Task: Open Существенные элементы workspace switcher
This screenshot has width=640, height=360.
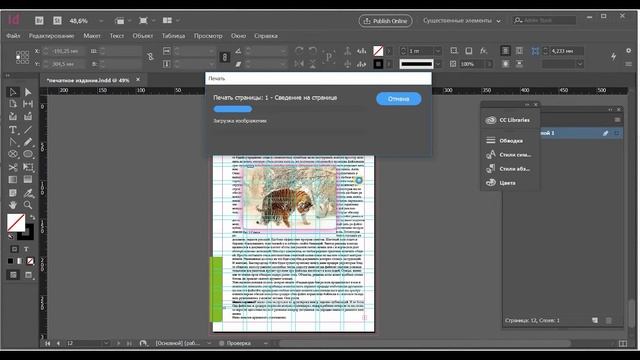Action: point(462,20)
